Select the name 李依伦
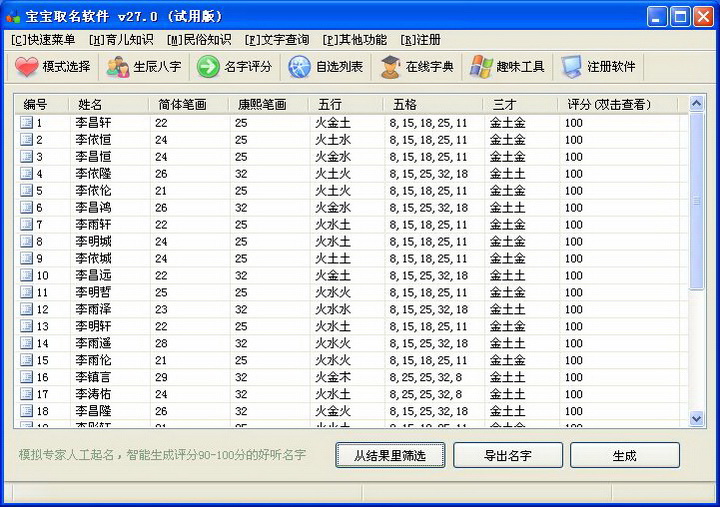Viewport: 720px width, 507px height. [x=93, y=191]
